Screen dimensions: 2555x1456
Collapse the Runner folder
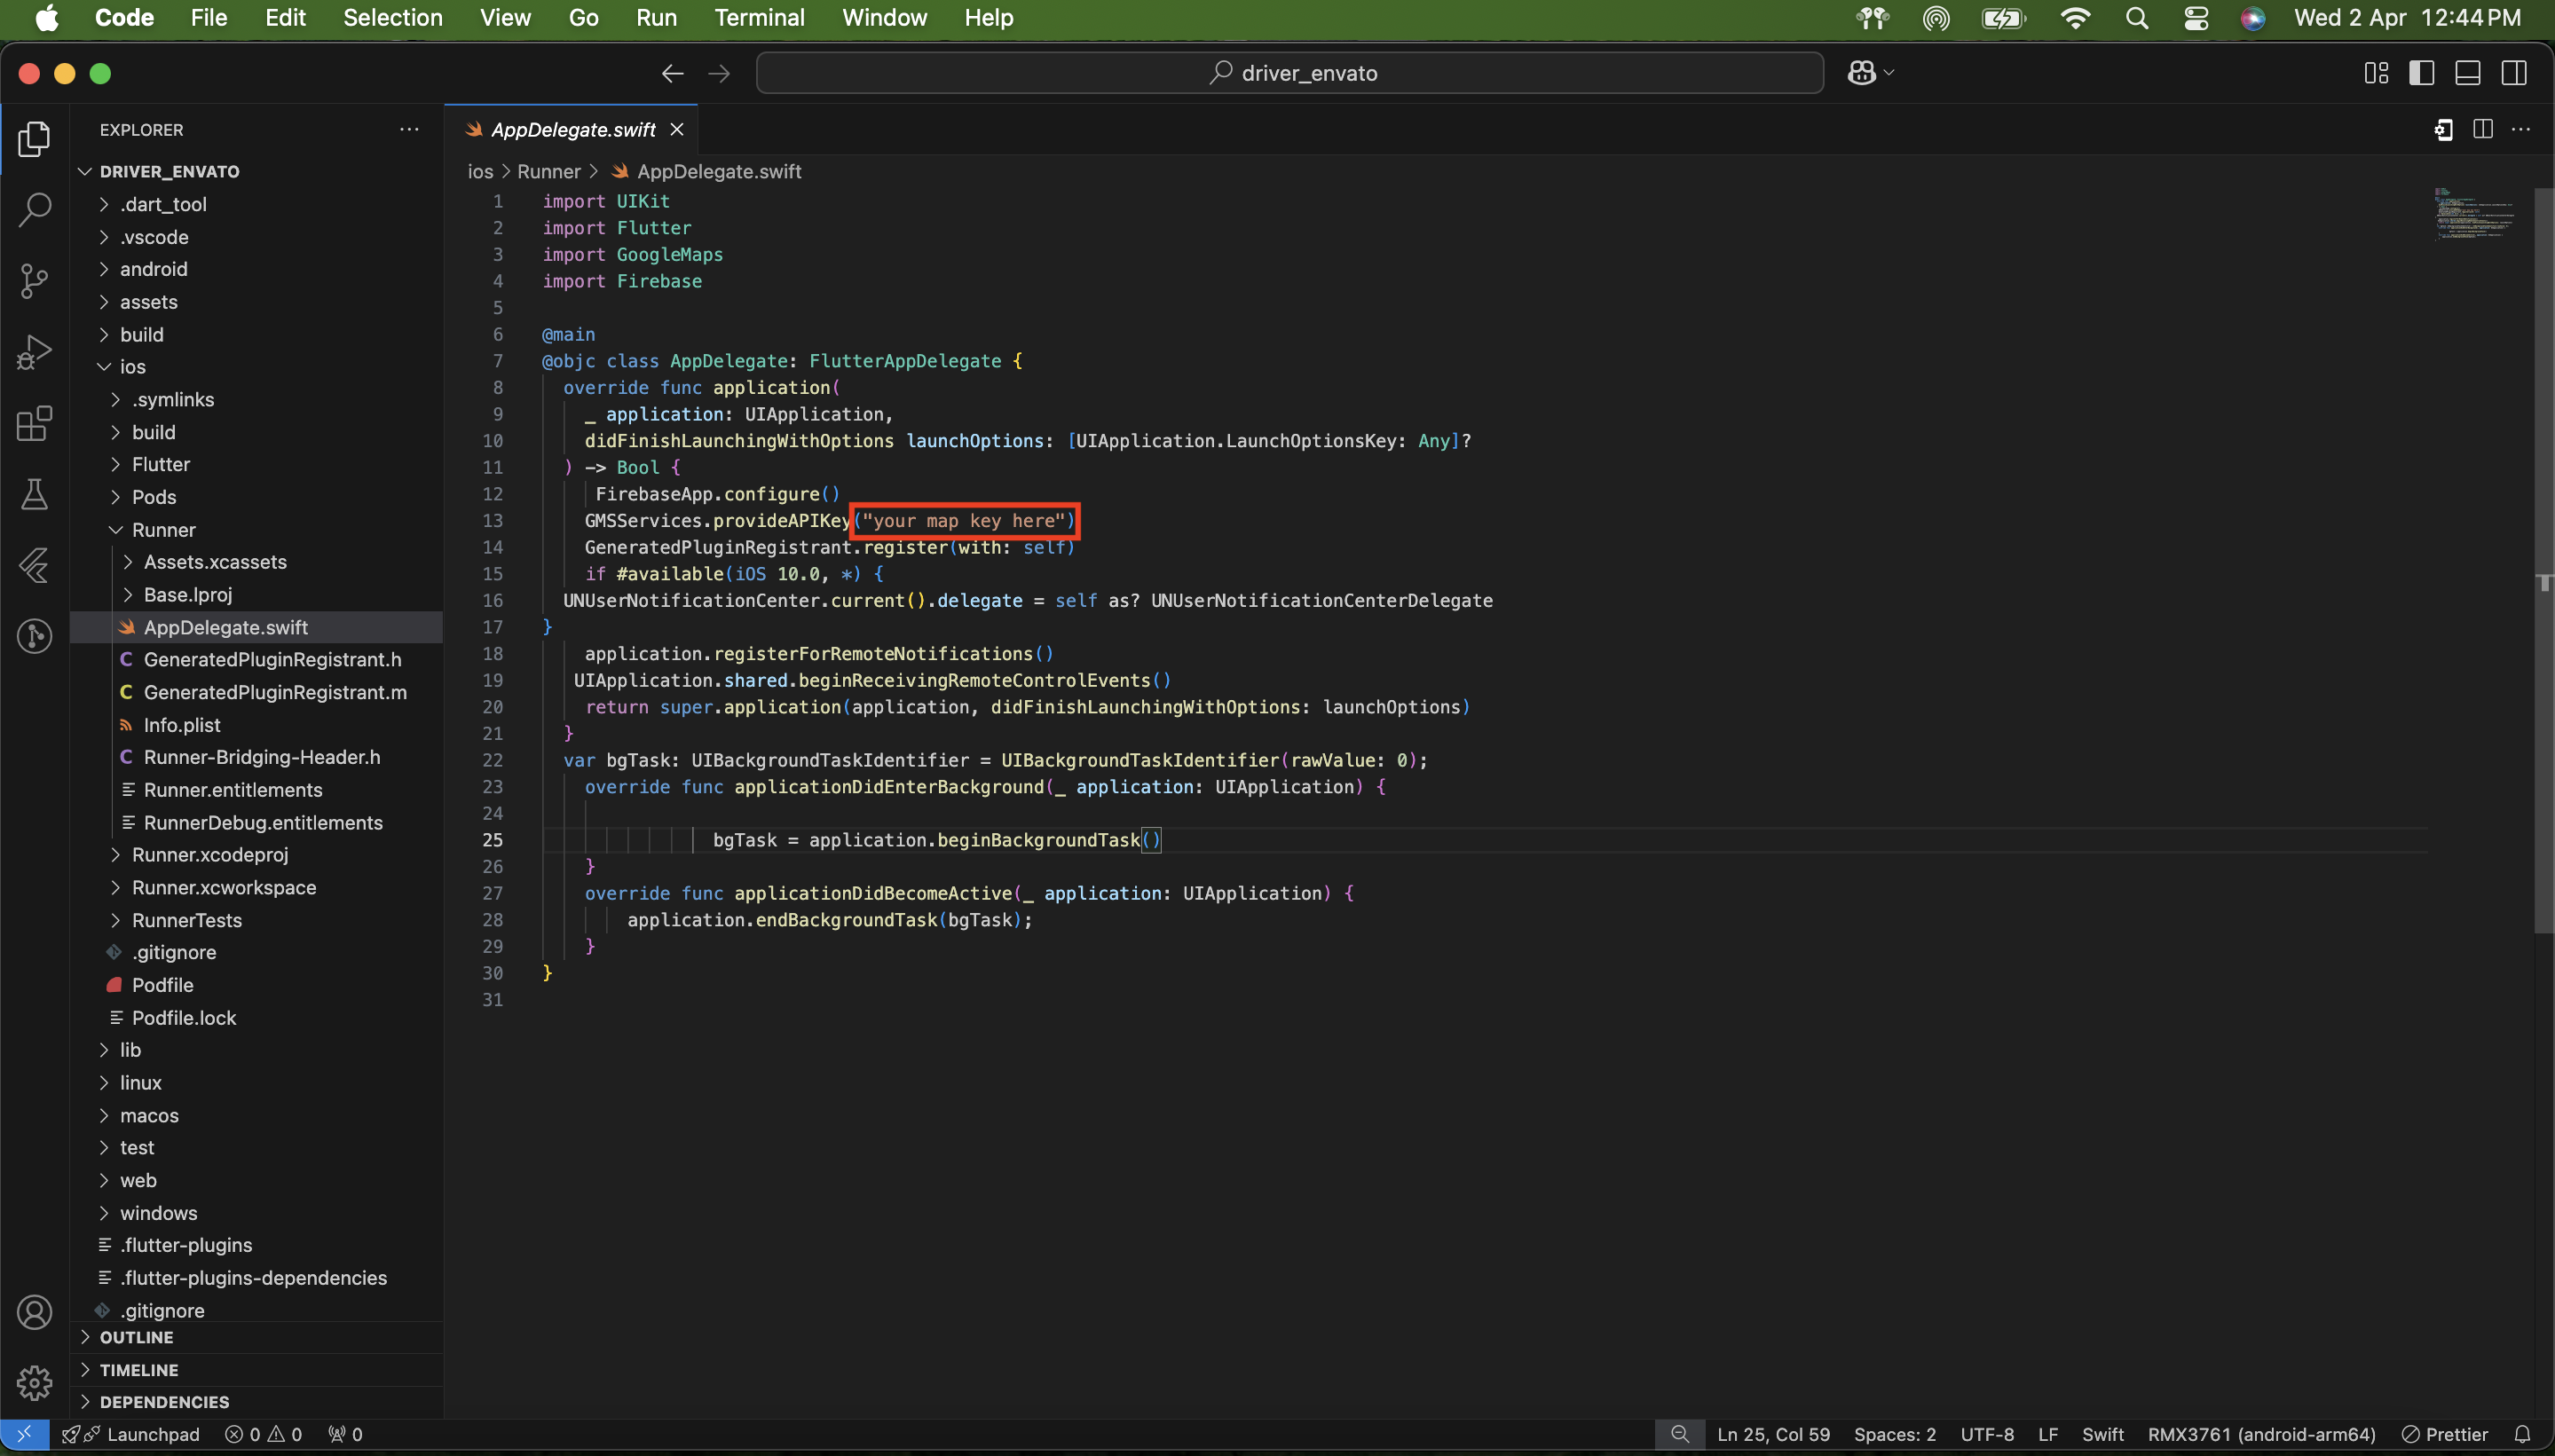click(x=163, y=530)
